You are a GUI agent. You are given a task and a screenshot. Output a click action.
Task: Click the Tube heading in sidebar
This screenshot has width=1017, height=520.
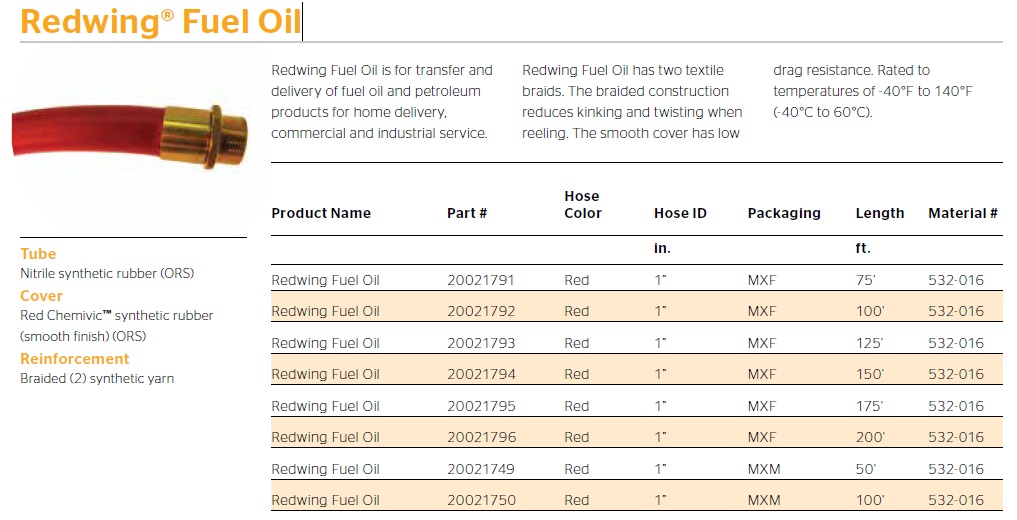38,254
